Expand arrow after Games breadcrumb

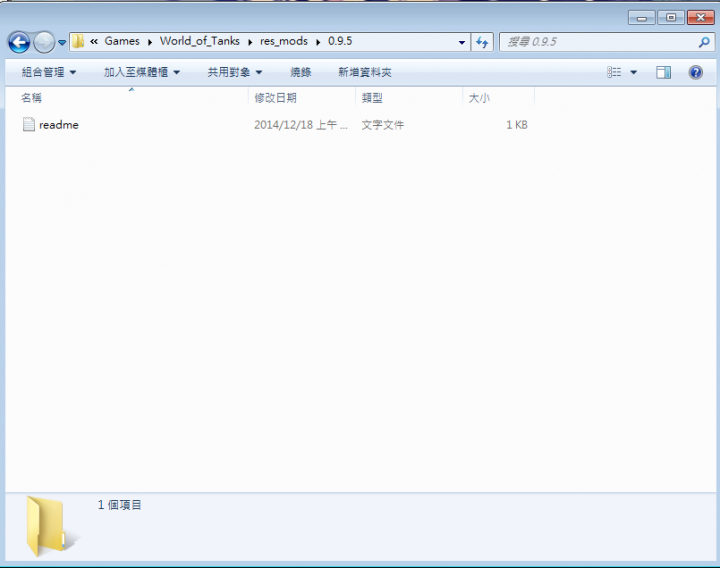click(x=150, y=42)
